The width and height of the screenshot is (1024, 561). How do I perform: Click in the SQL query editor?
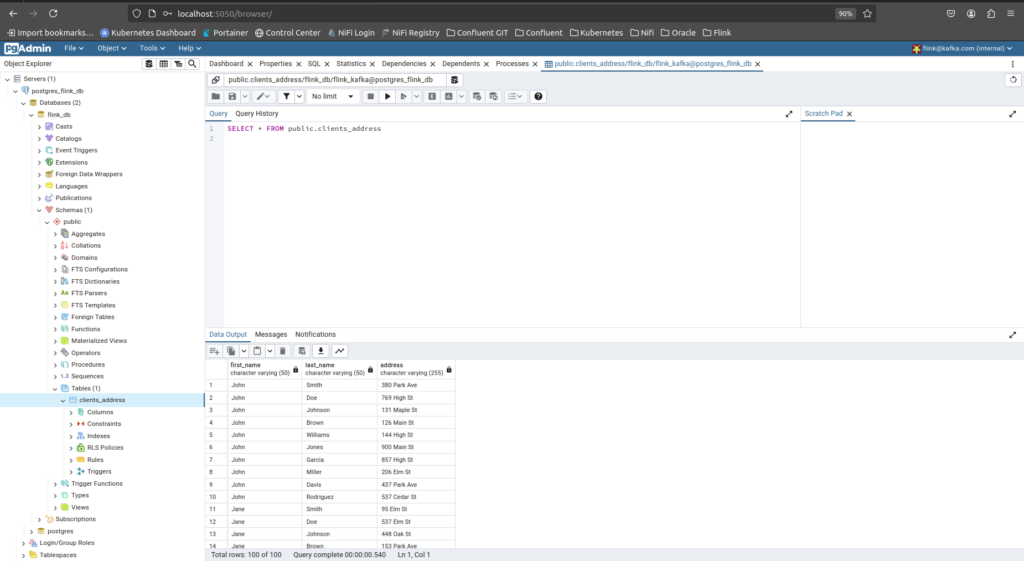coord(500,220)
